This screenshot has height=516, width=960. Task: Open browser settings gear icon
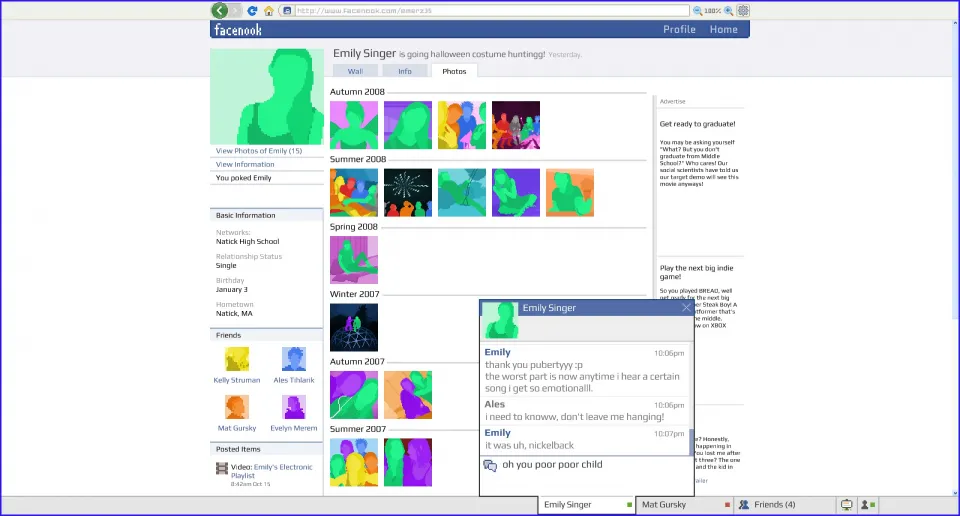click(743, 10)
